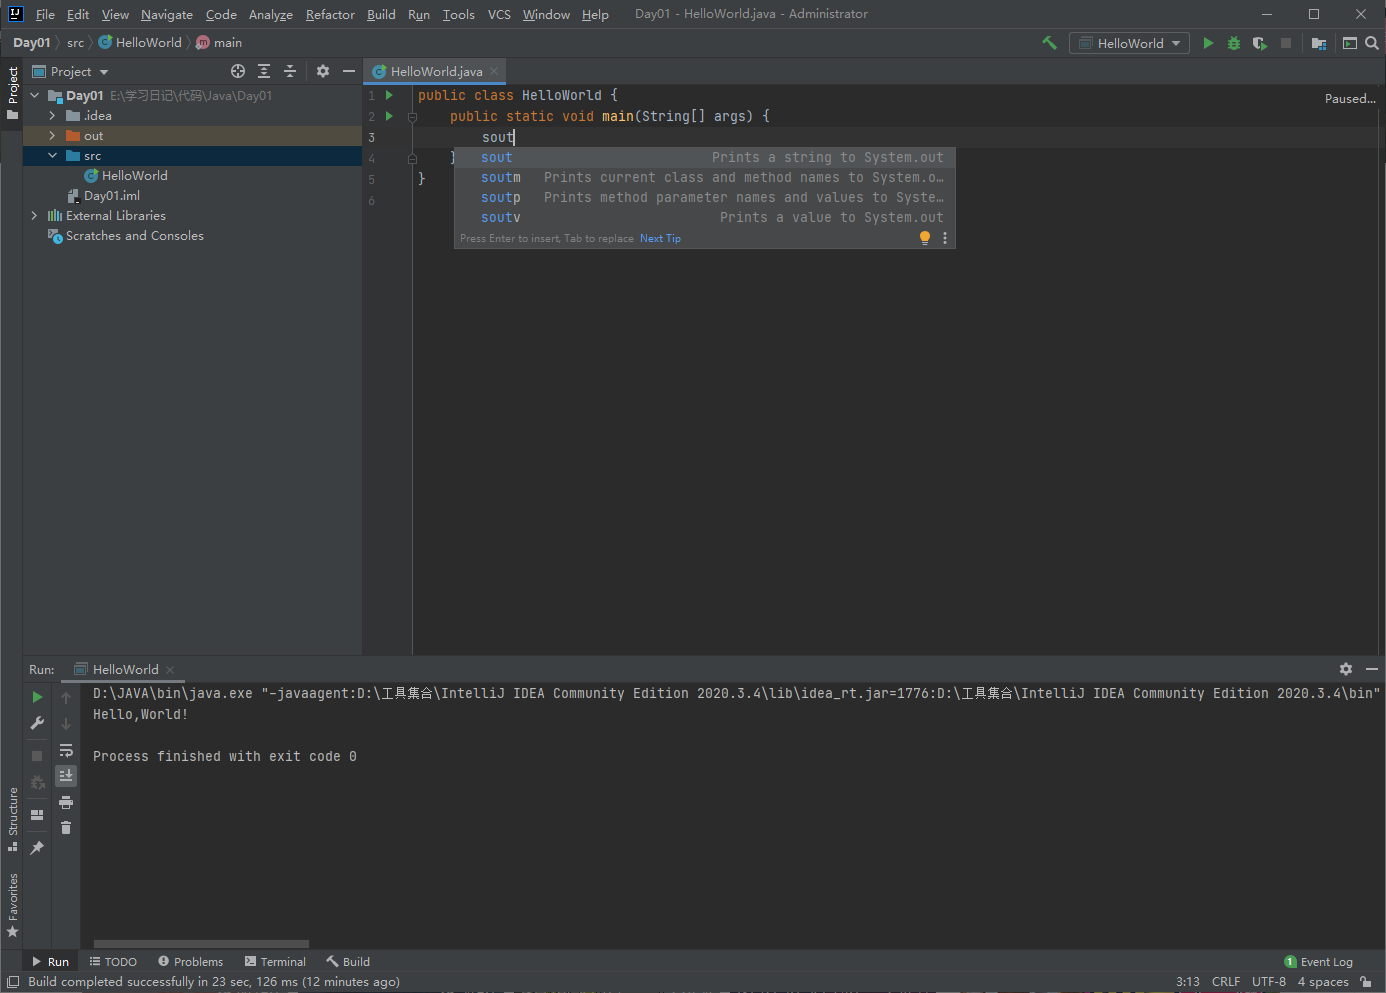
Task: Print the Run console output
Action: pyautogui.click(x=66, y=802)
